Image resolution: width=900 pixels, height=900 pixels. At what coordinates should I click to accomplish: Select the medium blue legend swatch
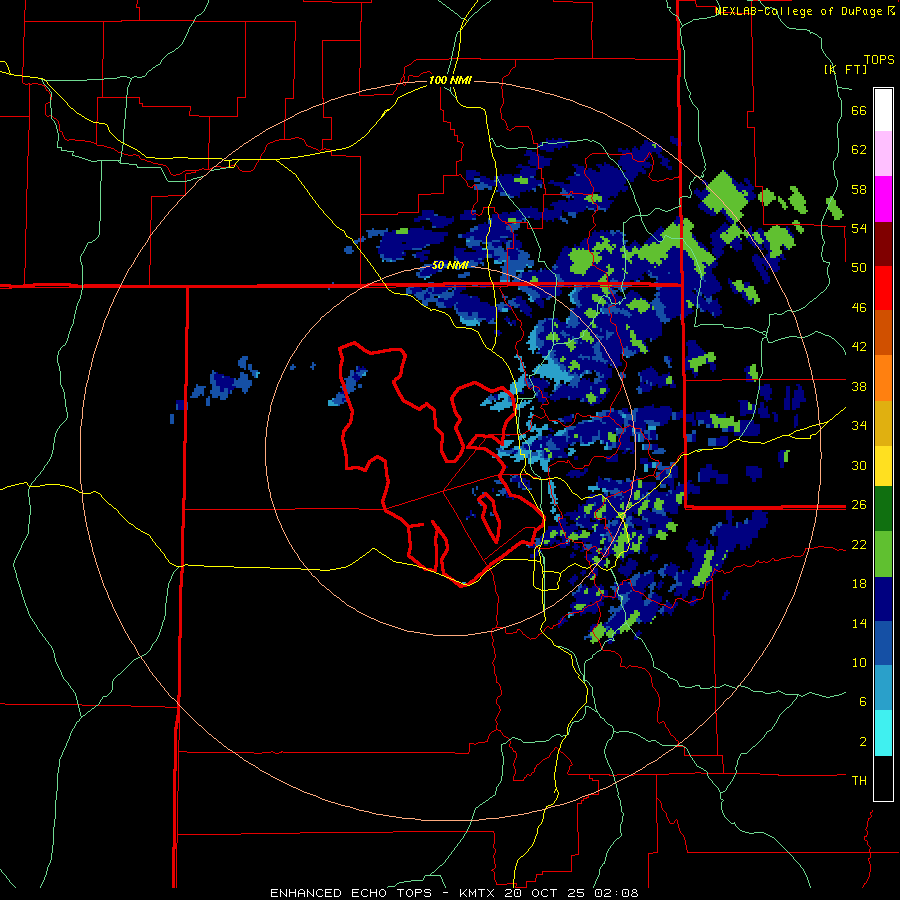point(883,644)
